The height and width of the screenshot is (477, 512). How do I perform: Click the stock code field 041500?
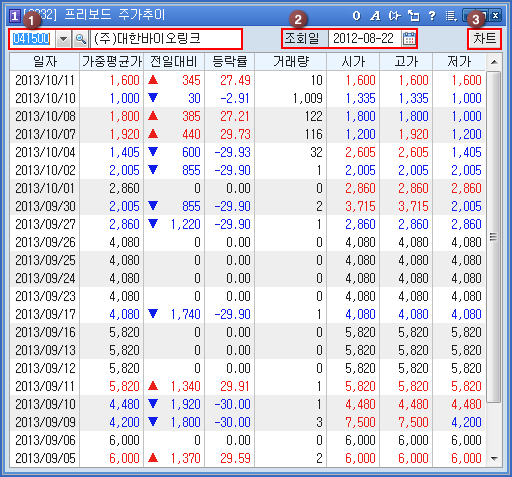pyautogui.click(x=32, y=39)
